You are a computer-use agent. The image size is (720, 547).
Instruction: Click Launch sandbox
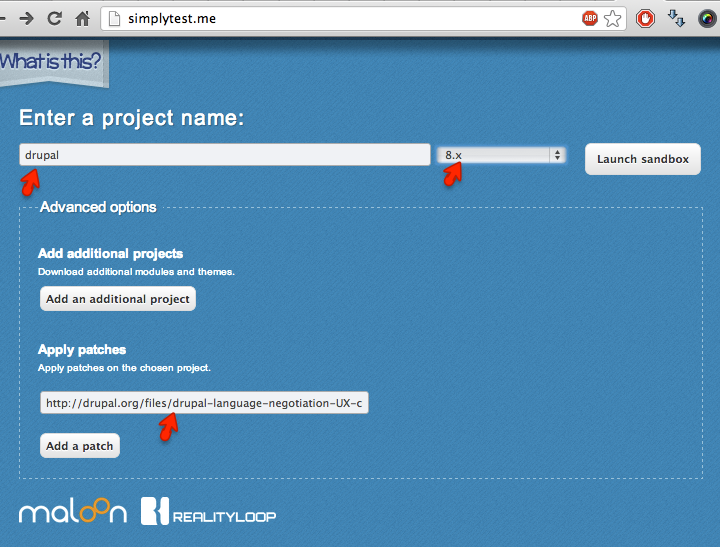(642, 159)
